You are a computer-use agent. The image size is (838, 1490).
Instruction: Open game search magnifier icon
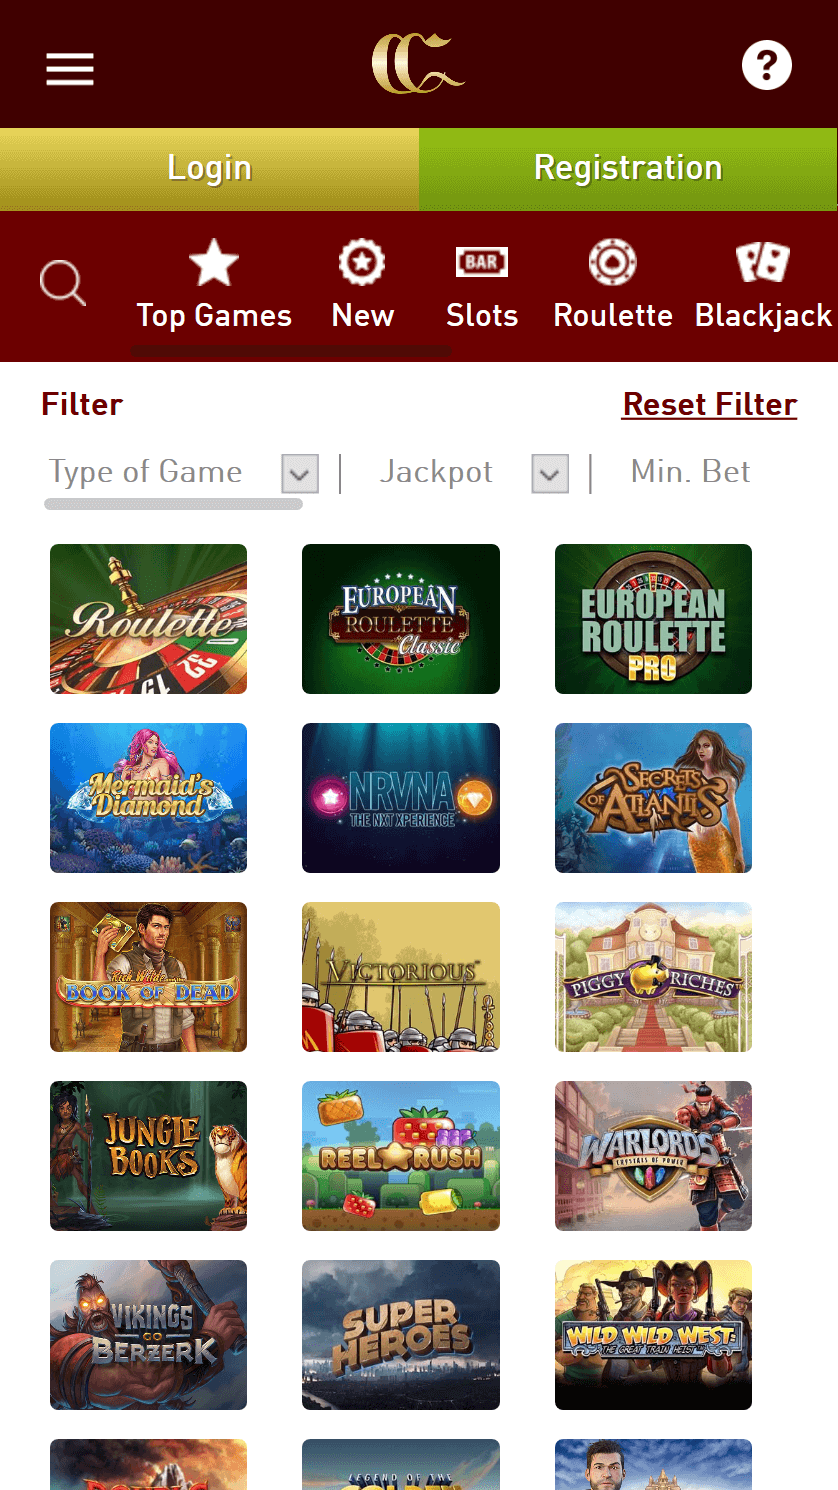click(63, 283)
